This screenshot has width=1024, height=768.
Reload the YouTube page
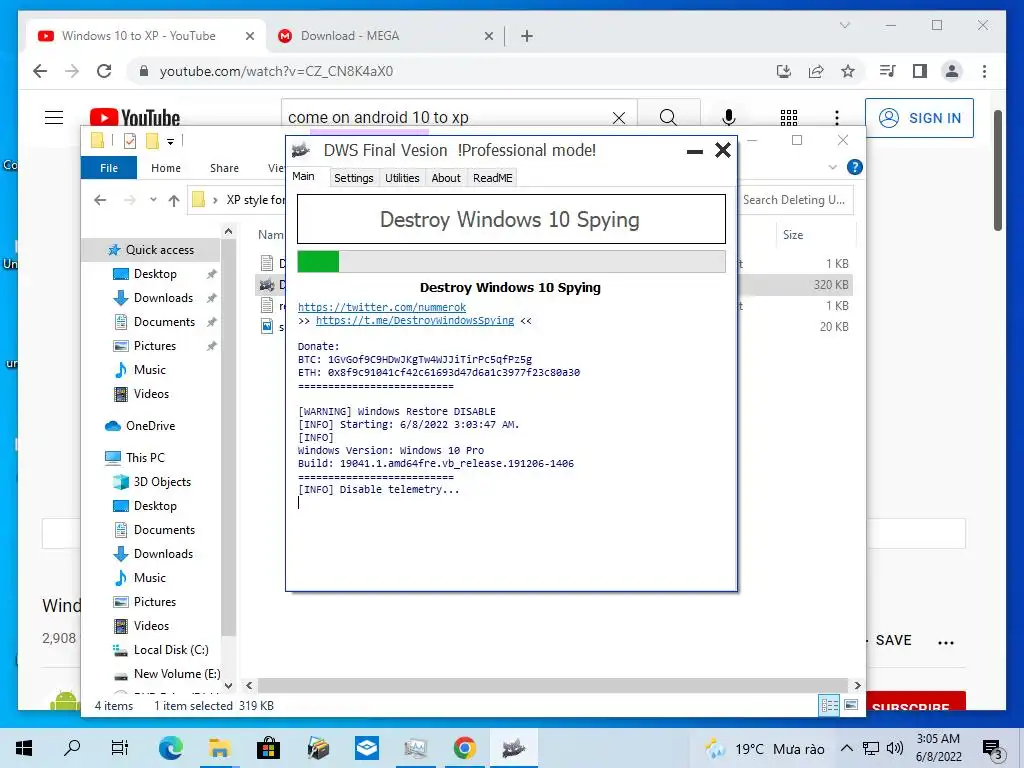(104, 71)
